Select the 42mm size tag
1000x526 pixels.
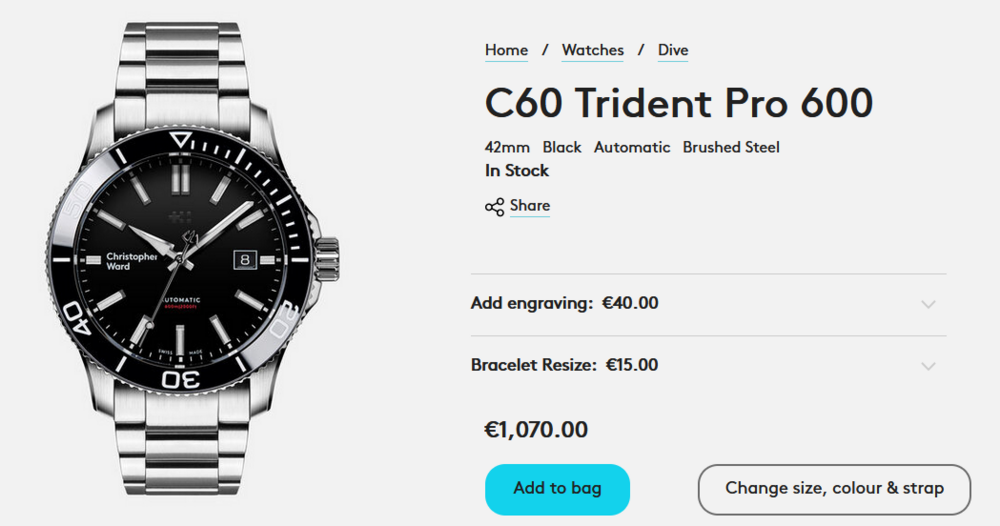click(507, 147)
